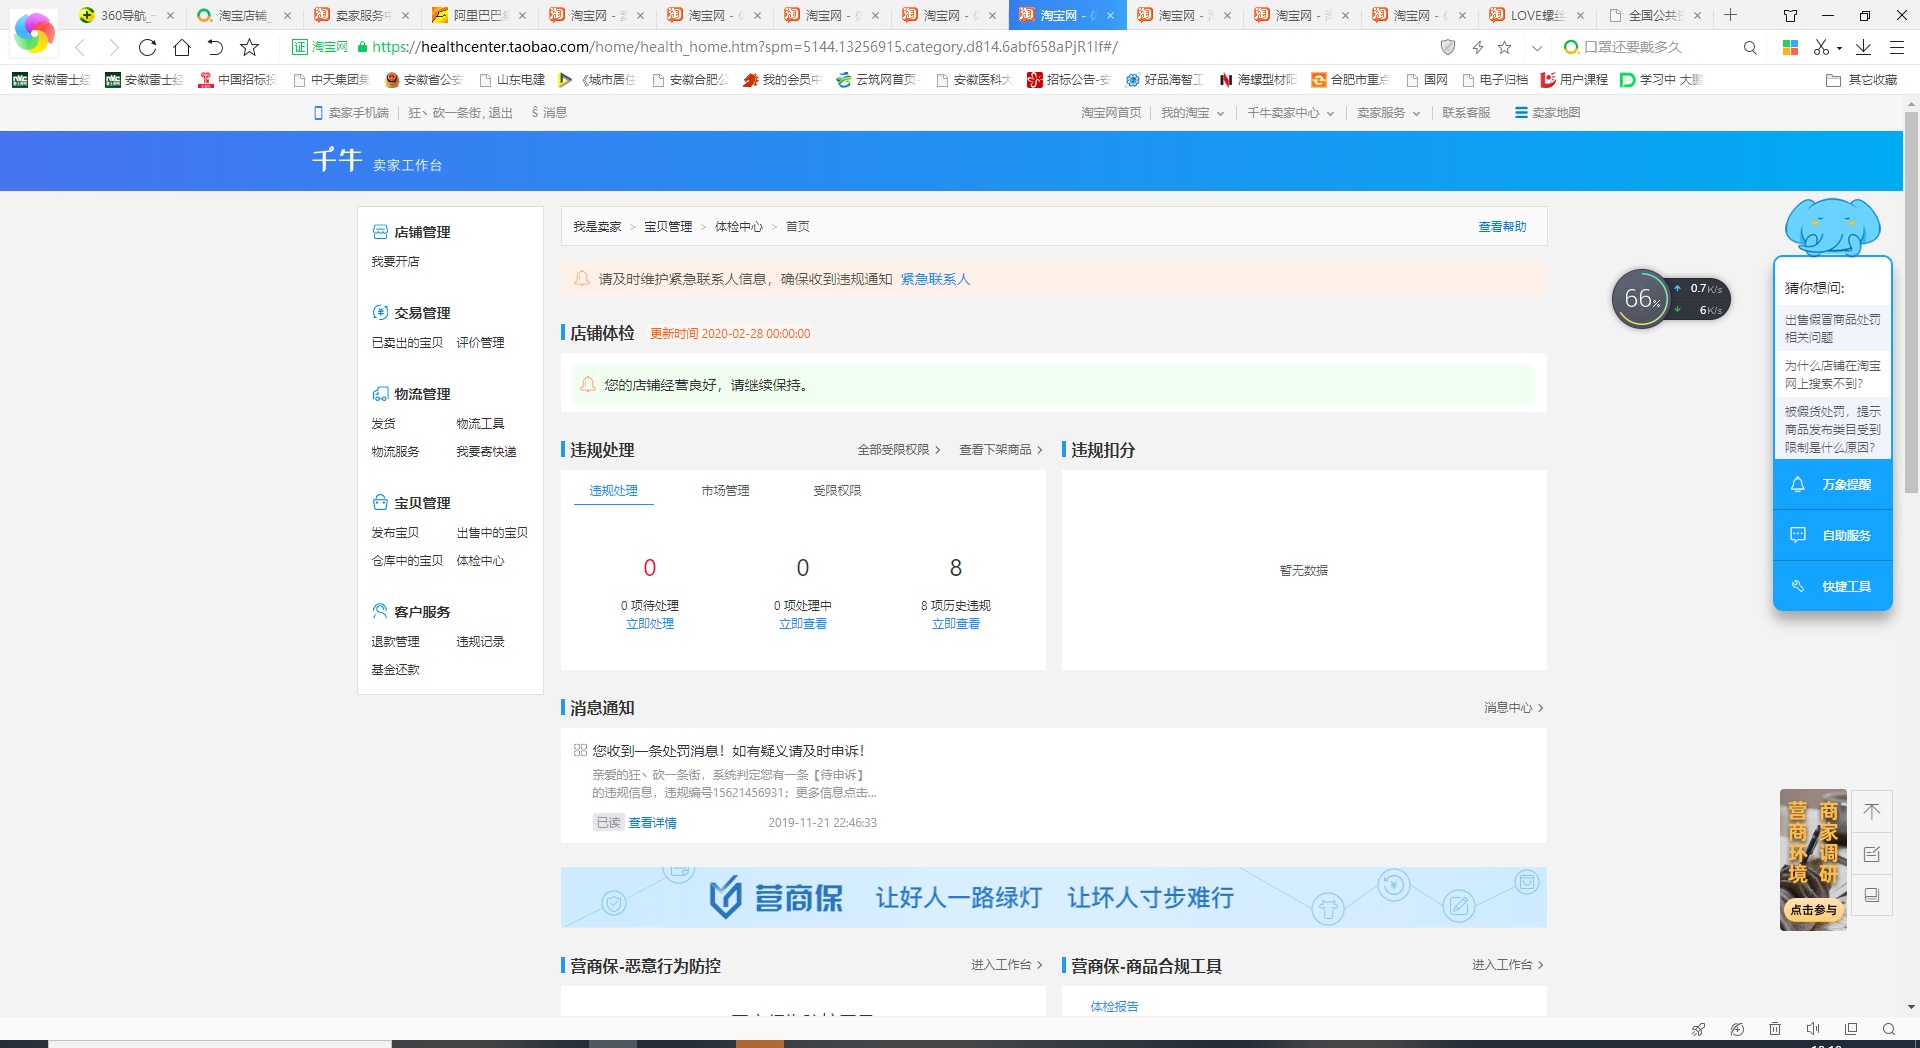Select the 受限权限 tab
The image size is (1920, 1048).
[837, 491]
